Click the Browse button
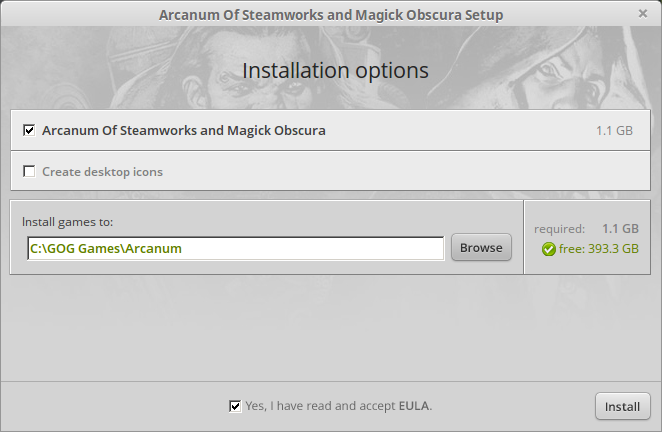 click(x=481, y=247)
